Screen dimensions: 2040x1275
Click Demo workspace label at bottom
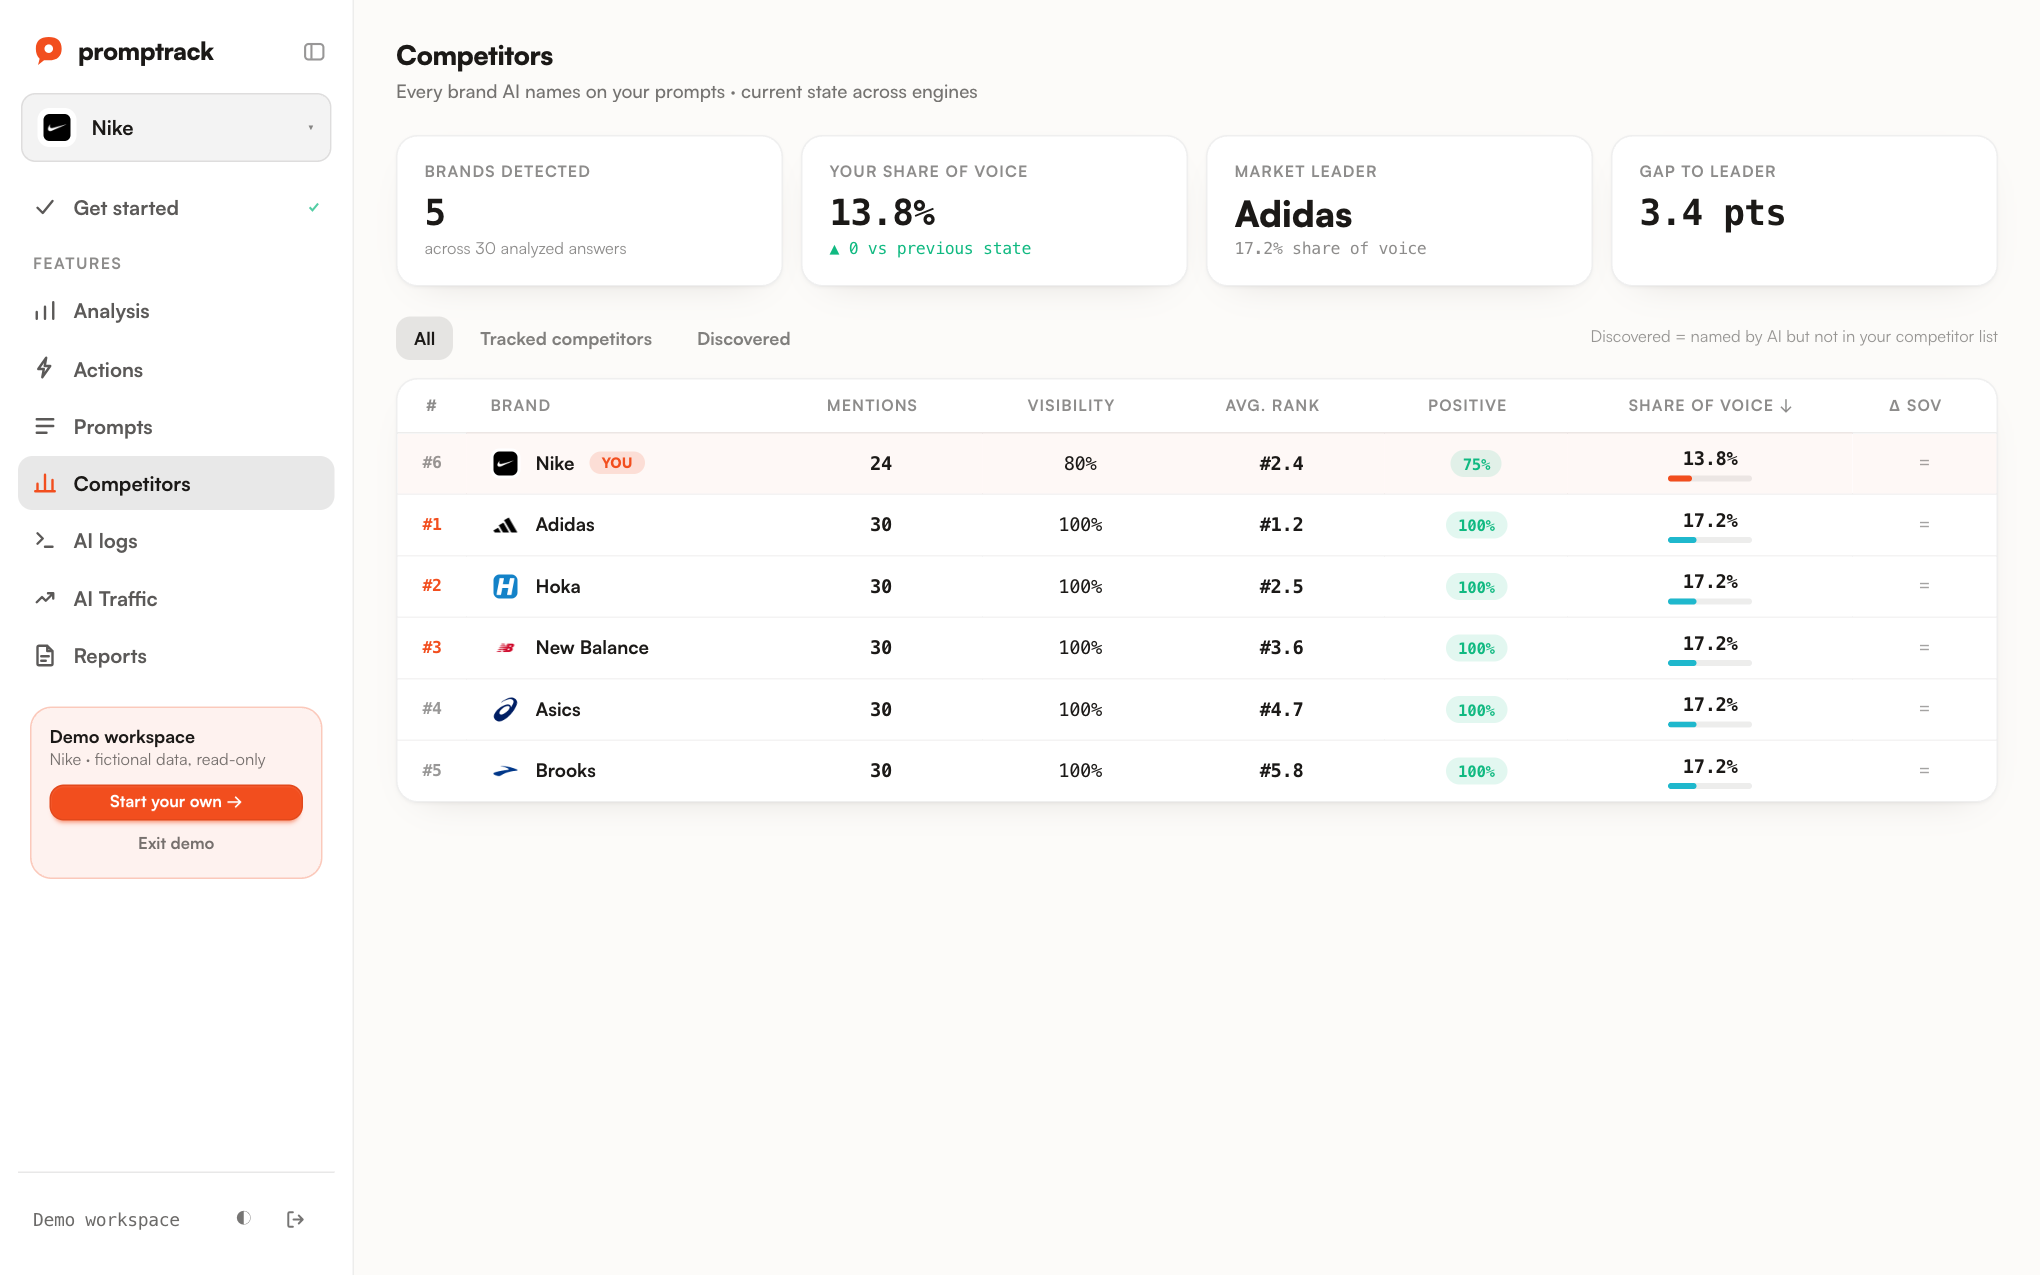click(x=106, y=1220)
